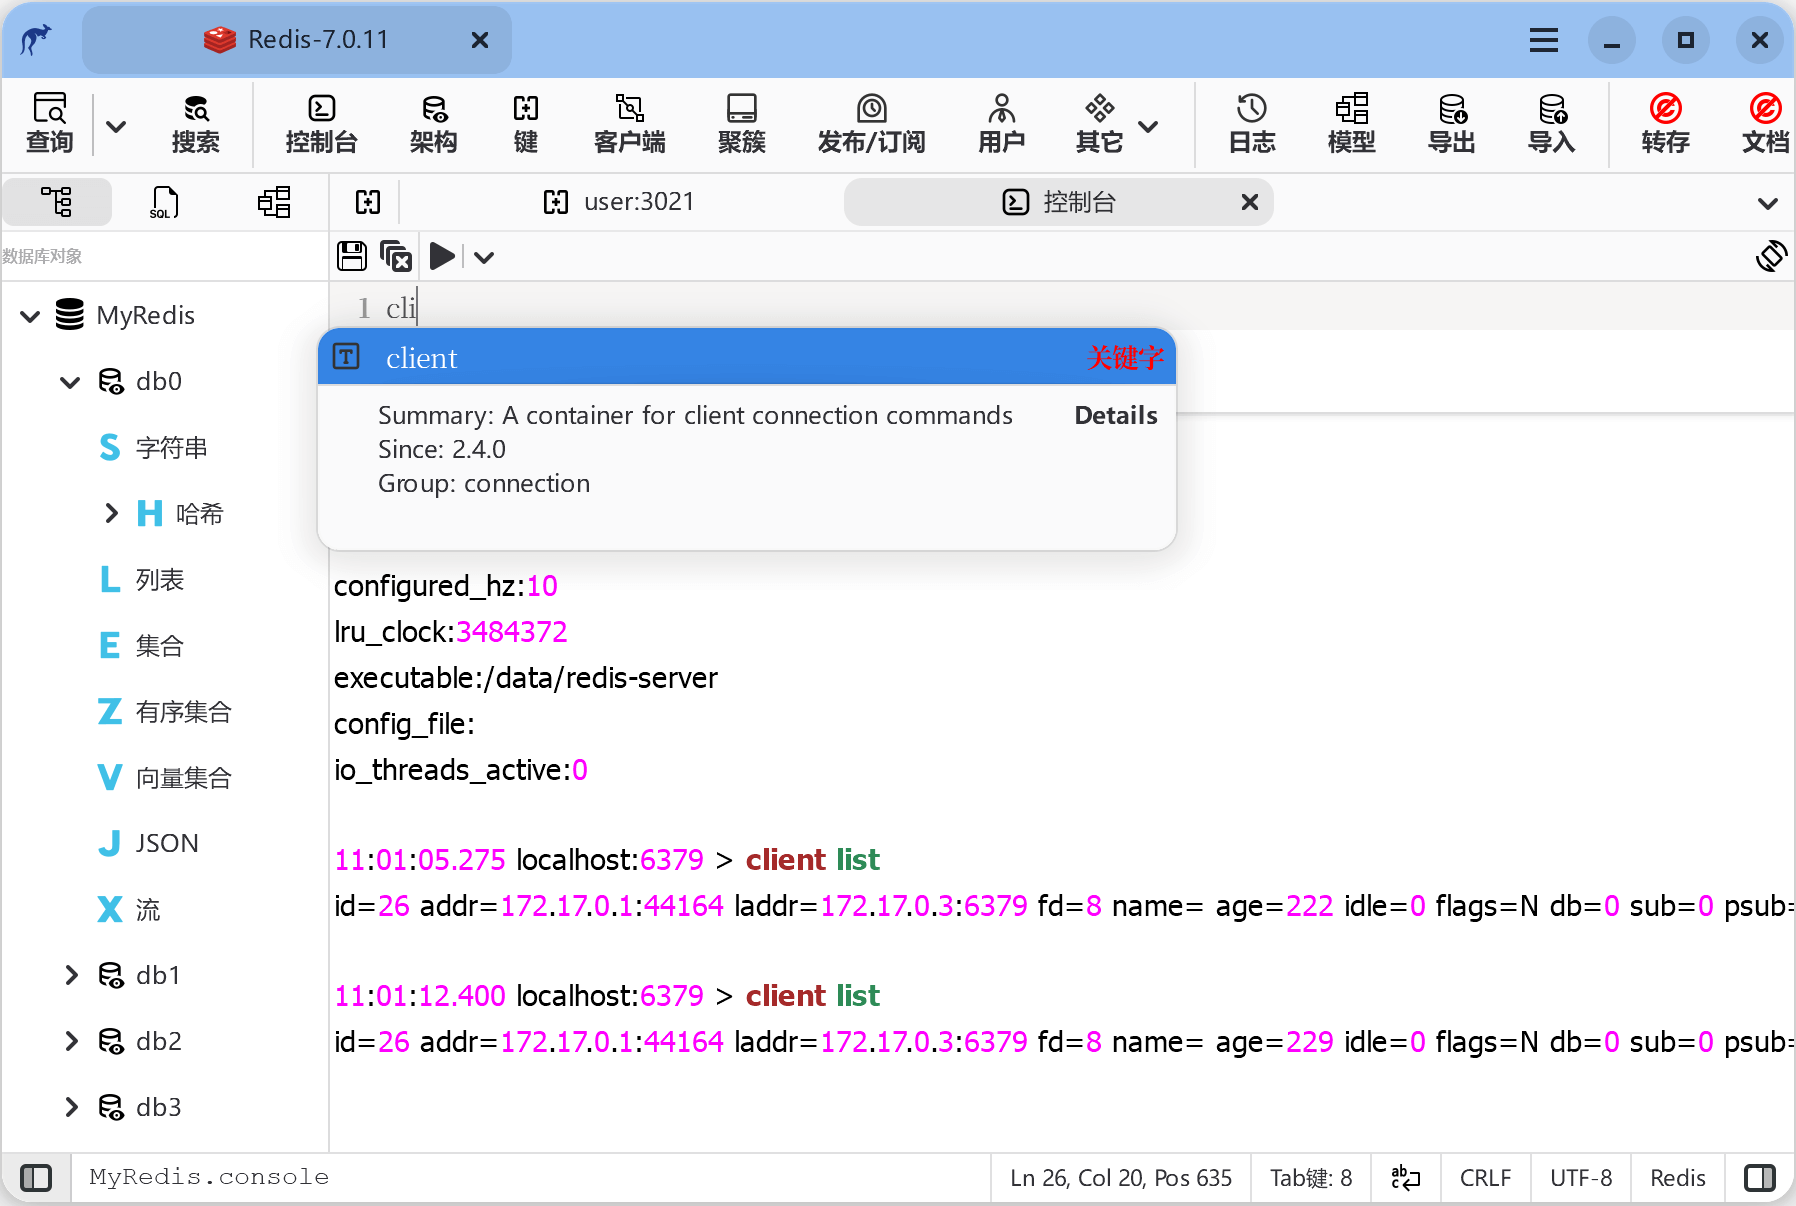Open the 聚簇 cluster tool
This screenshot has height=1206, width=1796.
(742, 124)
